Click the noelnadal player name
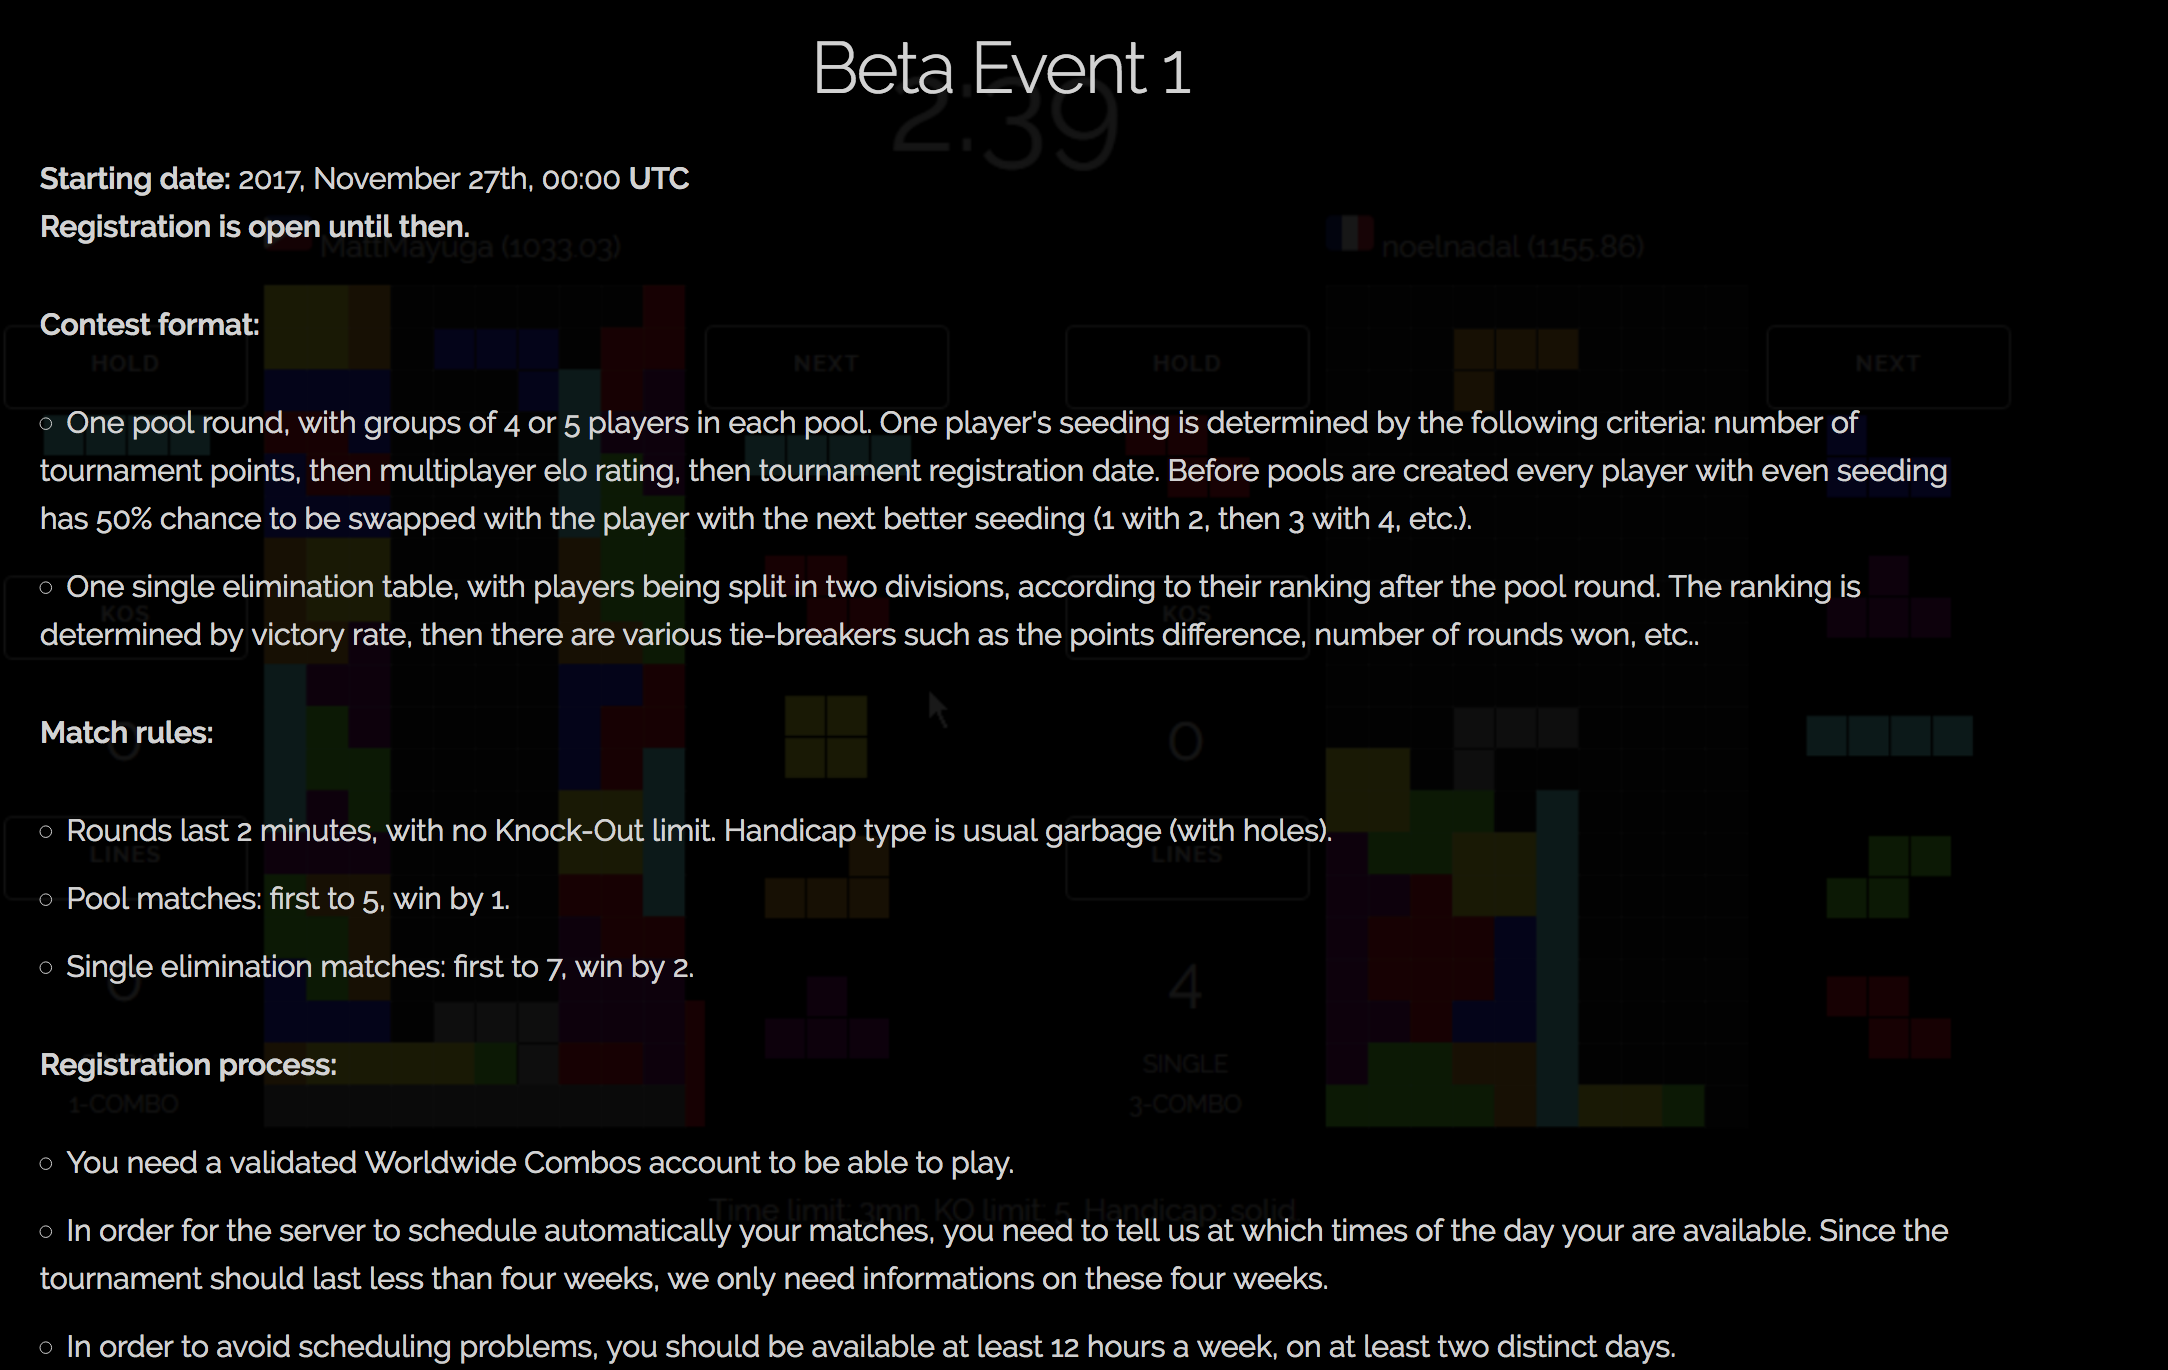2168x1370 pixels. pos(1512,247)
